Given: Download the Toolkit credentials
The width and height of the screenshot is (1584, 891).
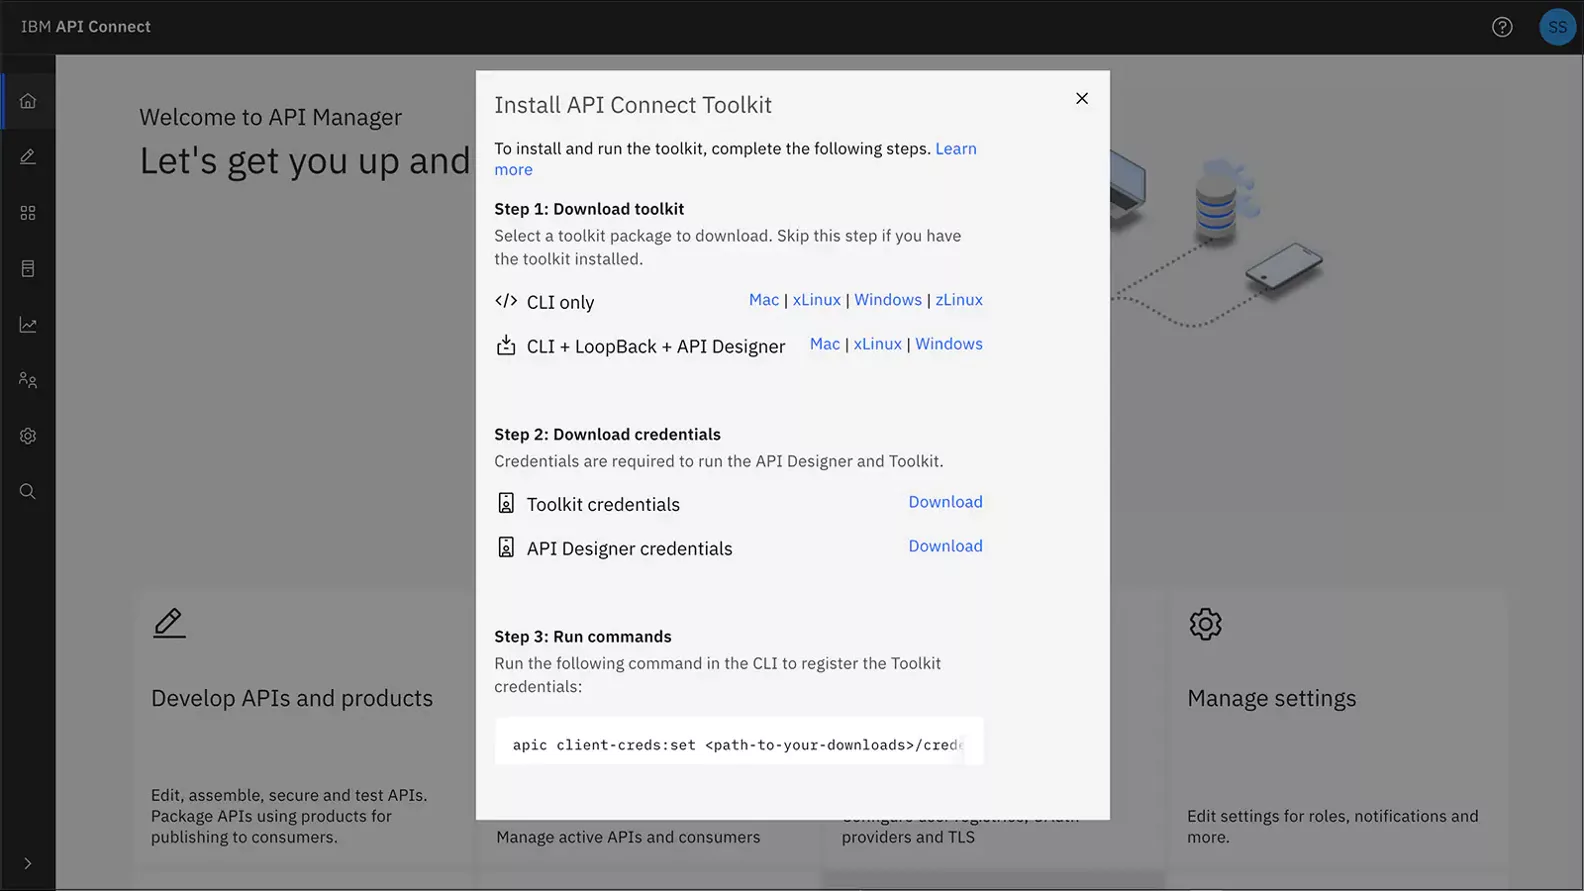Looking at the screenshot, I should (x=945, y=502).
